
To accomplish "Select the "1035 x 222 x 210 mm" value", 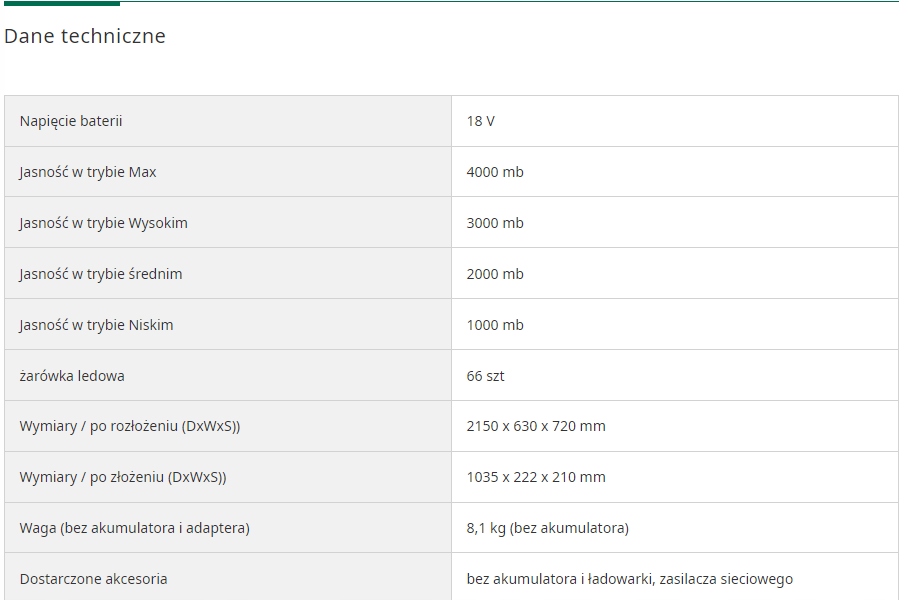I will click(536, 477).
